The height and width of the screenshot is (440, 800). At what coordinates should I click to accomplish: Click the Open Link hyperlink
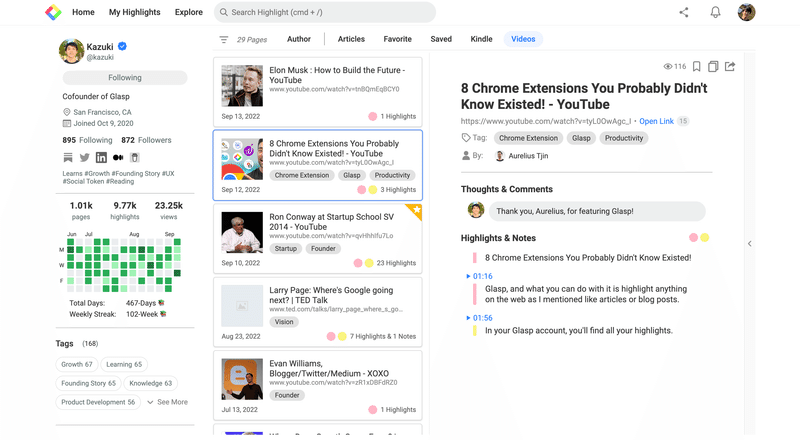click(656, 121)
